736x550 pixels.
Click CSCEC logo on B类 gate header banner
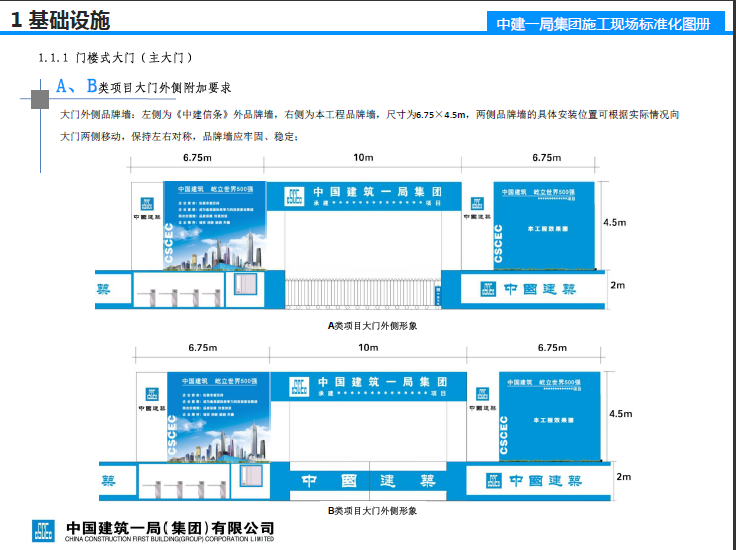[299, 387]
